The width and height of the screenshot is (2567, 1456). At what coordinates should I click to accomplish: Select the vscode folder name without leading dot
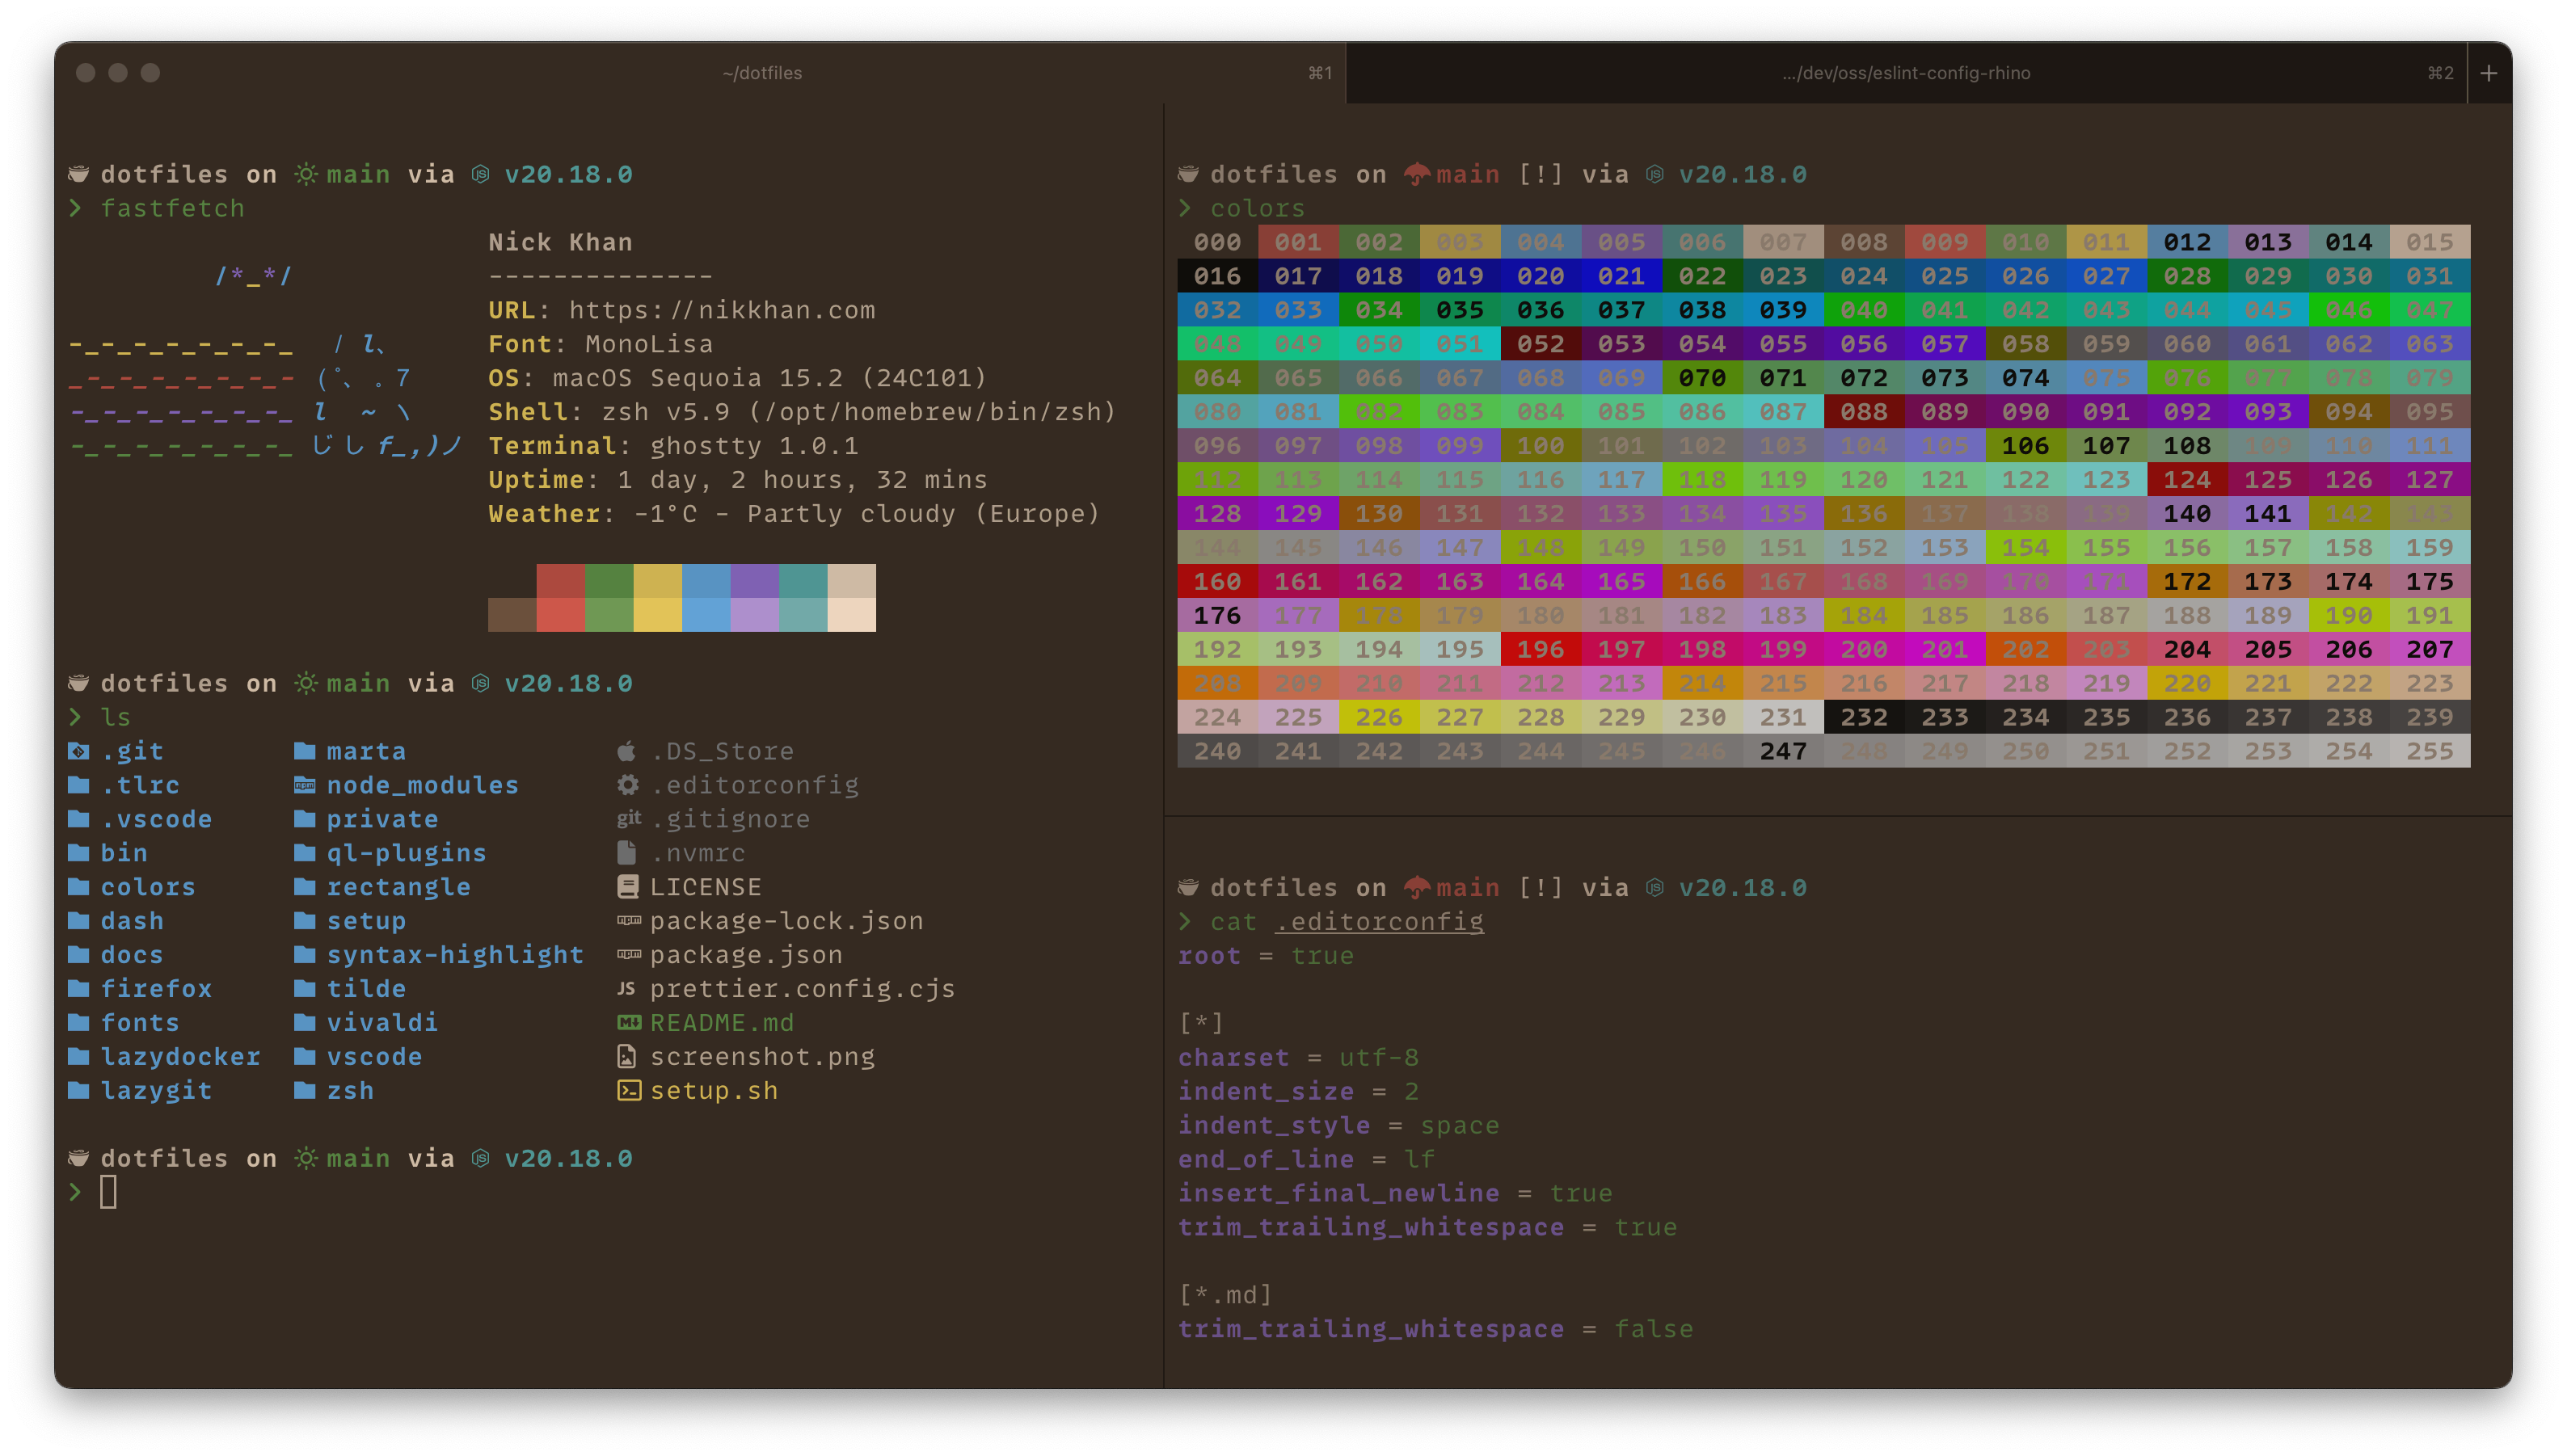point(374,1057)
